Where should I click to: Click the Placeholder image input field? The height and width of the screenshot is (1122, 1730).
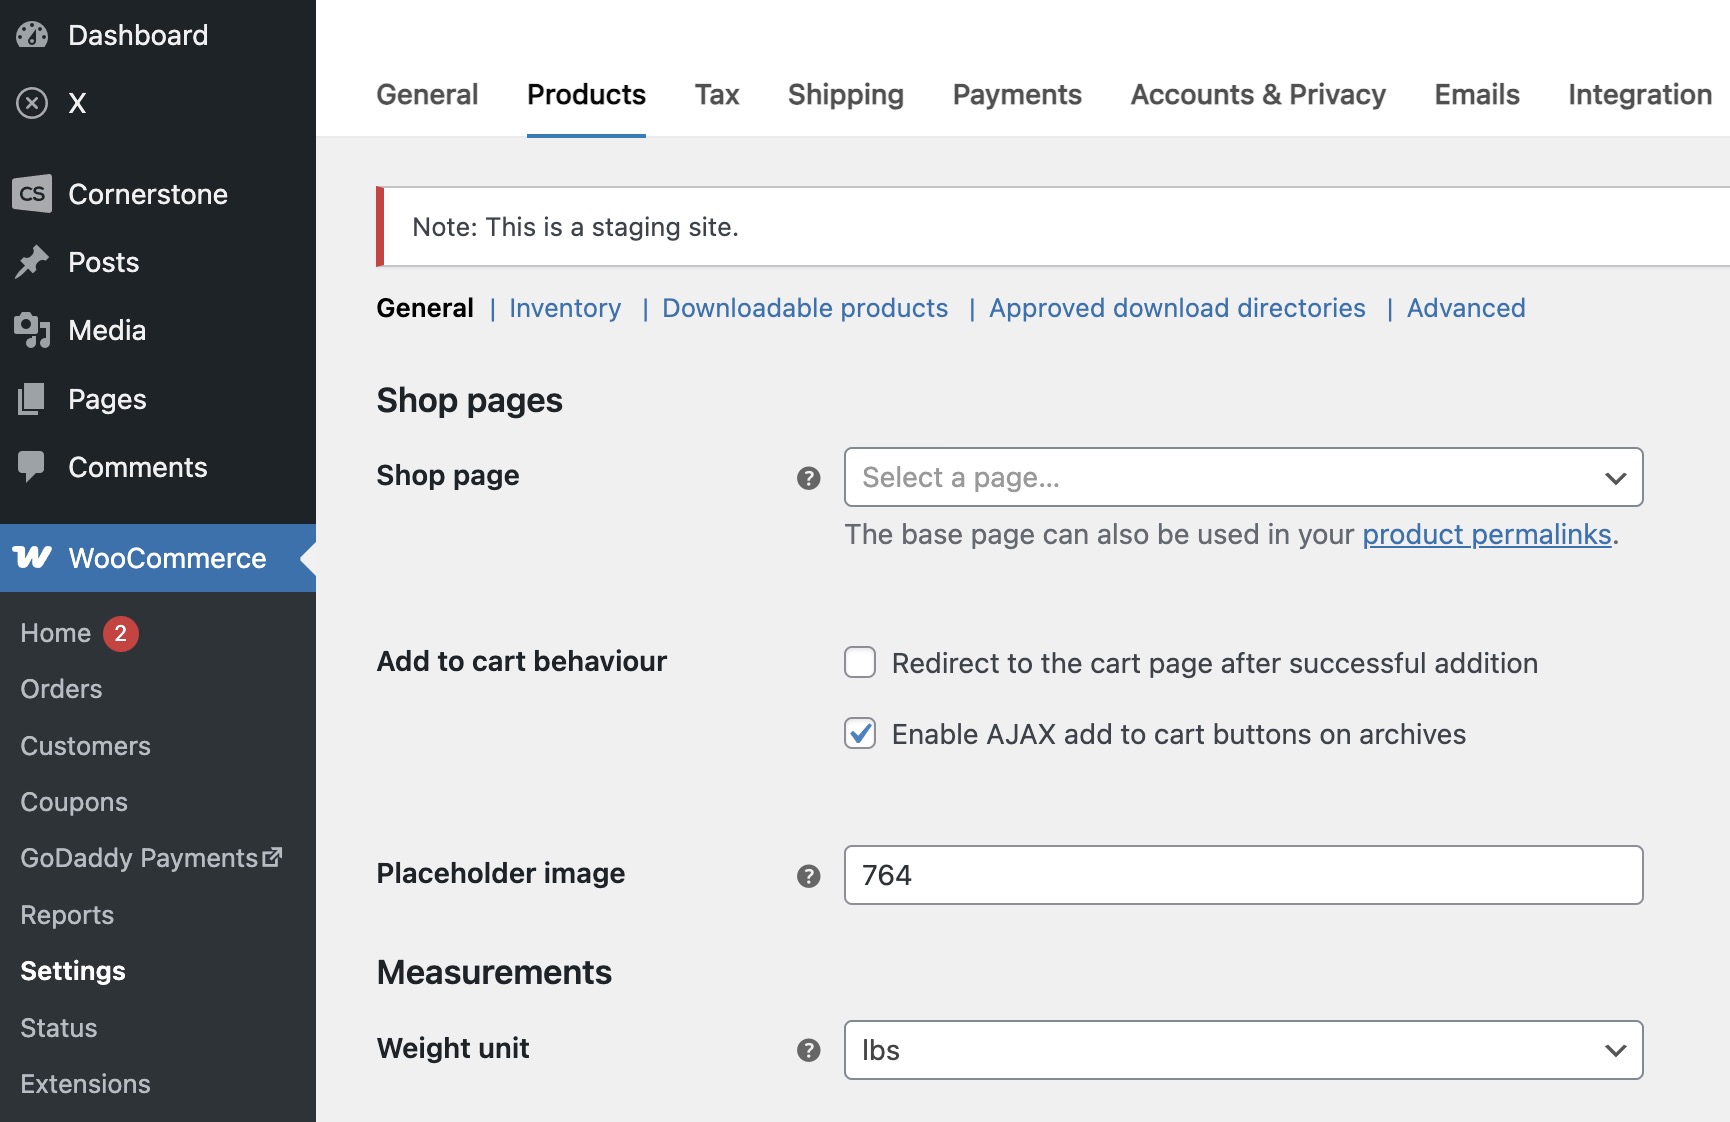click(1243, 875)
